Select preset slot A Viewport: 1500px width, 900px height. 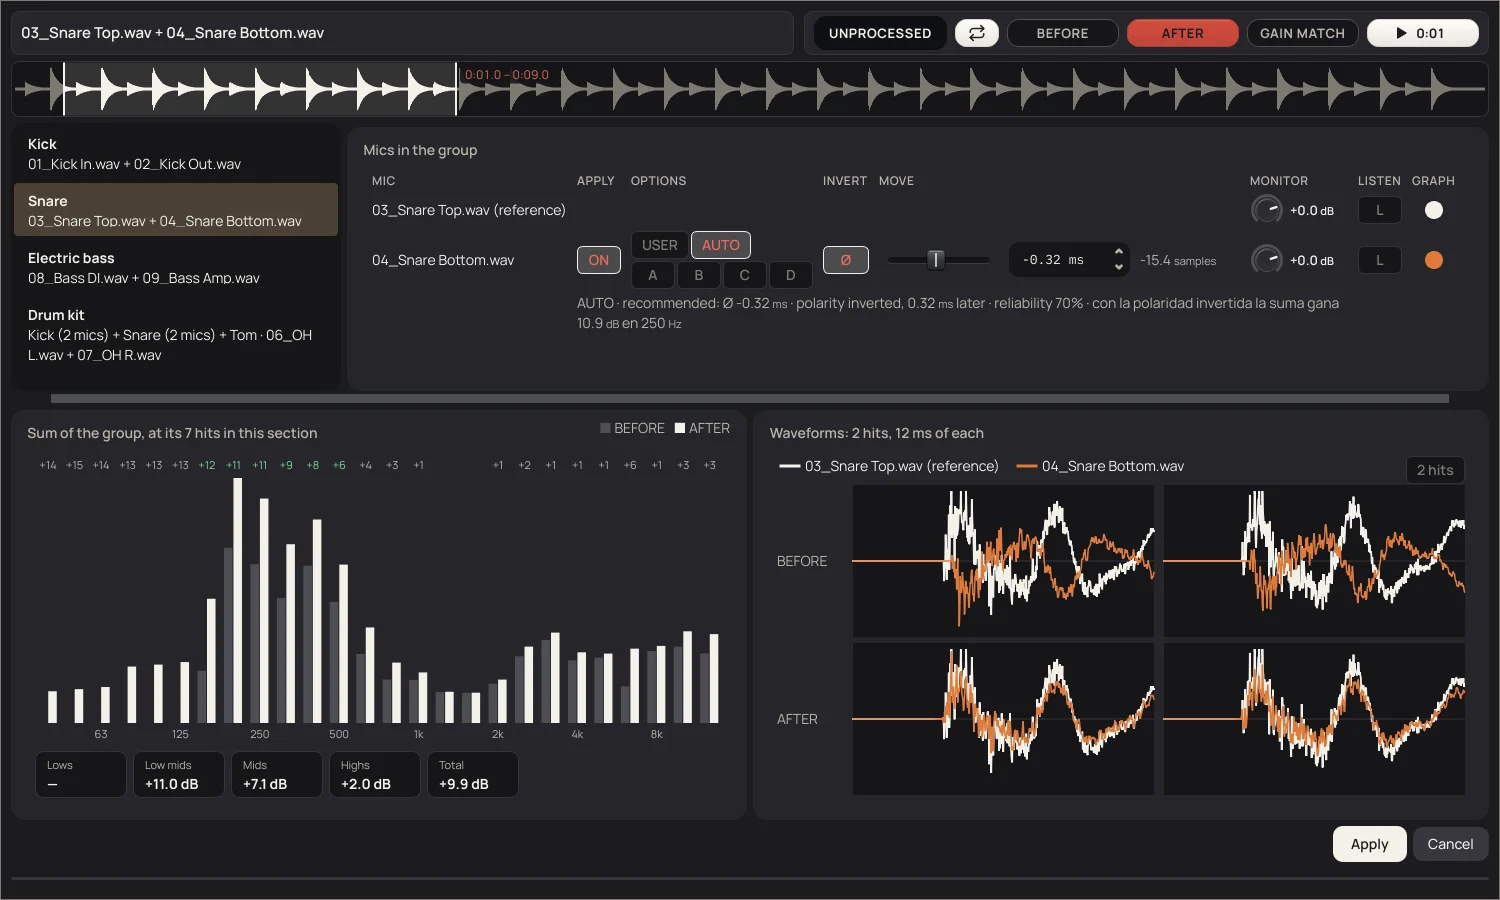[653, 275]
